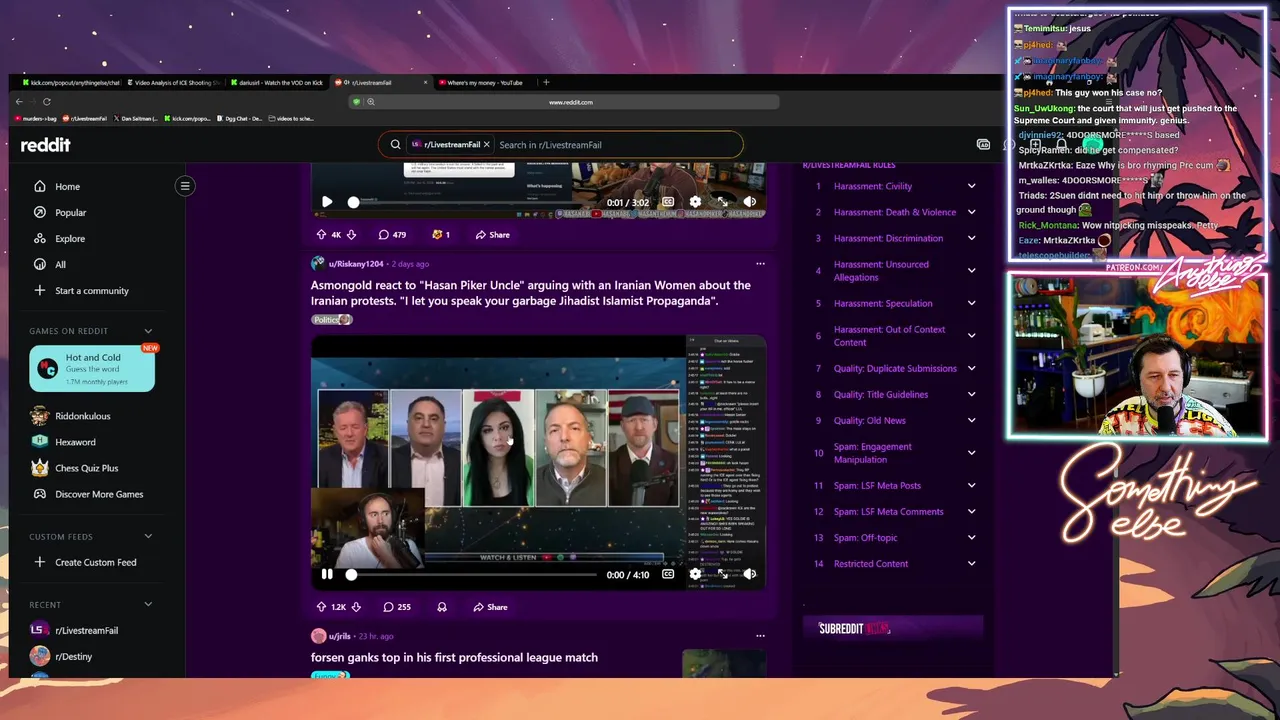Open the forsen post thumbnail
This screenshot has height=720, width=1280.
point(724,663)
